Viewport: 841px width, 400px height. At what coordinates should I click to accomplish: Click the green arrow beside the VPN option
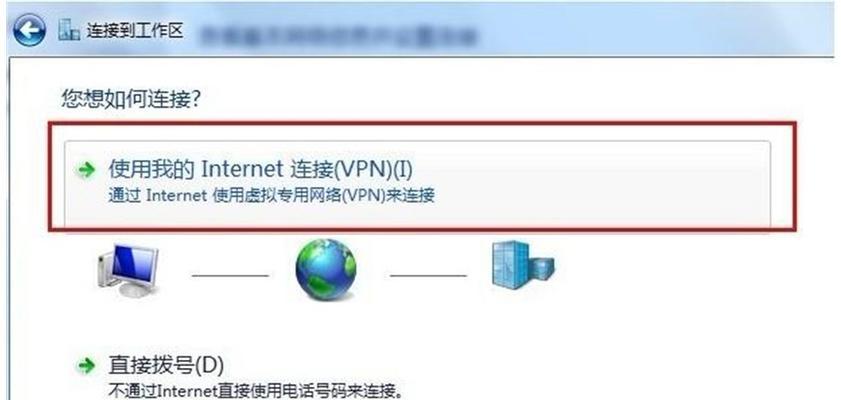[86, 171]
